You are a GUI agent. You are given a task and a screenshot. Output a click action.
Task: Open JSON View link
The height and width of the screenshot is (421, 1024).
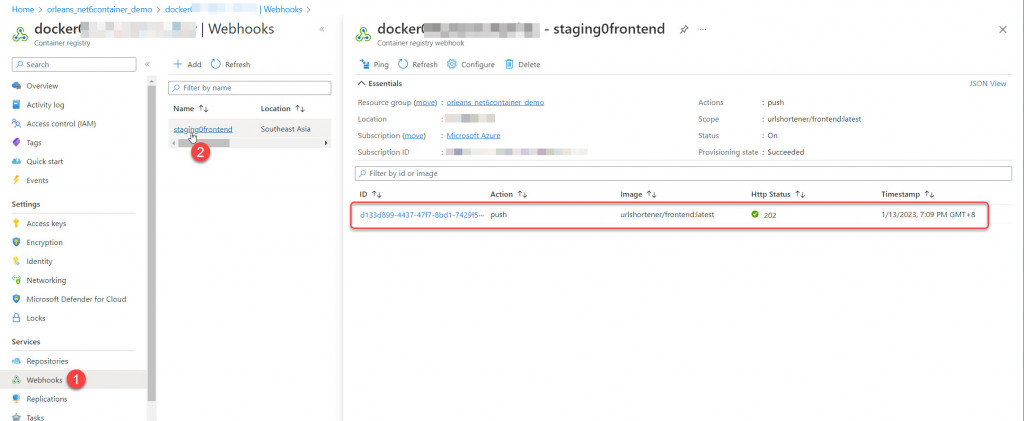(x=988, y=84)
